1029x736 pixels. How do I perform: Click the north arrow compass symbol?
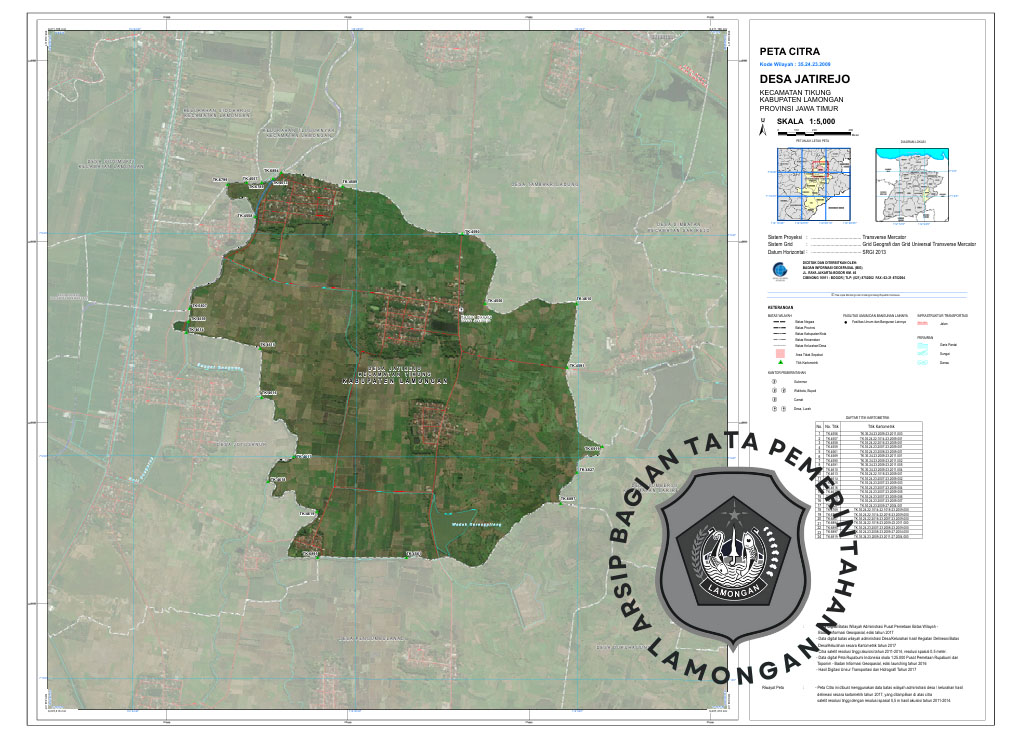(763, 129)
